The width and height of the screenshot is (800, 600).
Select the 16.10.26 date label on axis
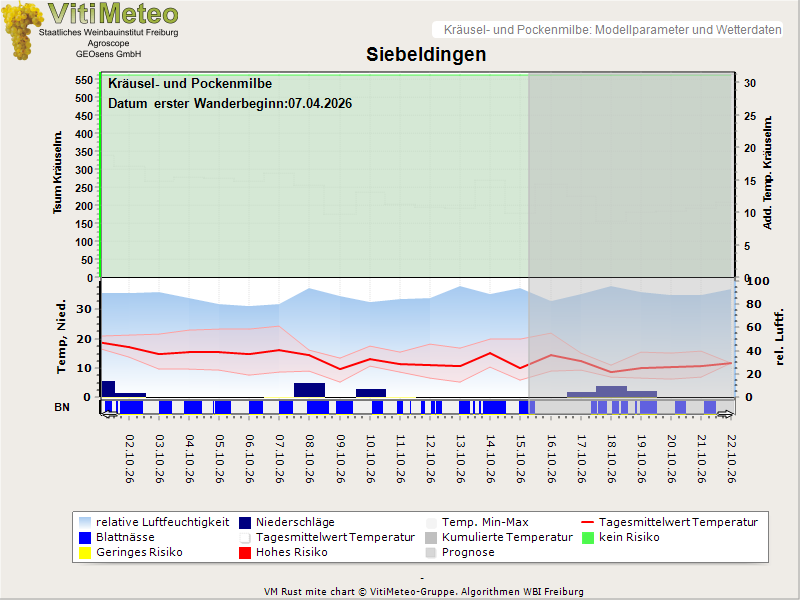[551, 459]
